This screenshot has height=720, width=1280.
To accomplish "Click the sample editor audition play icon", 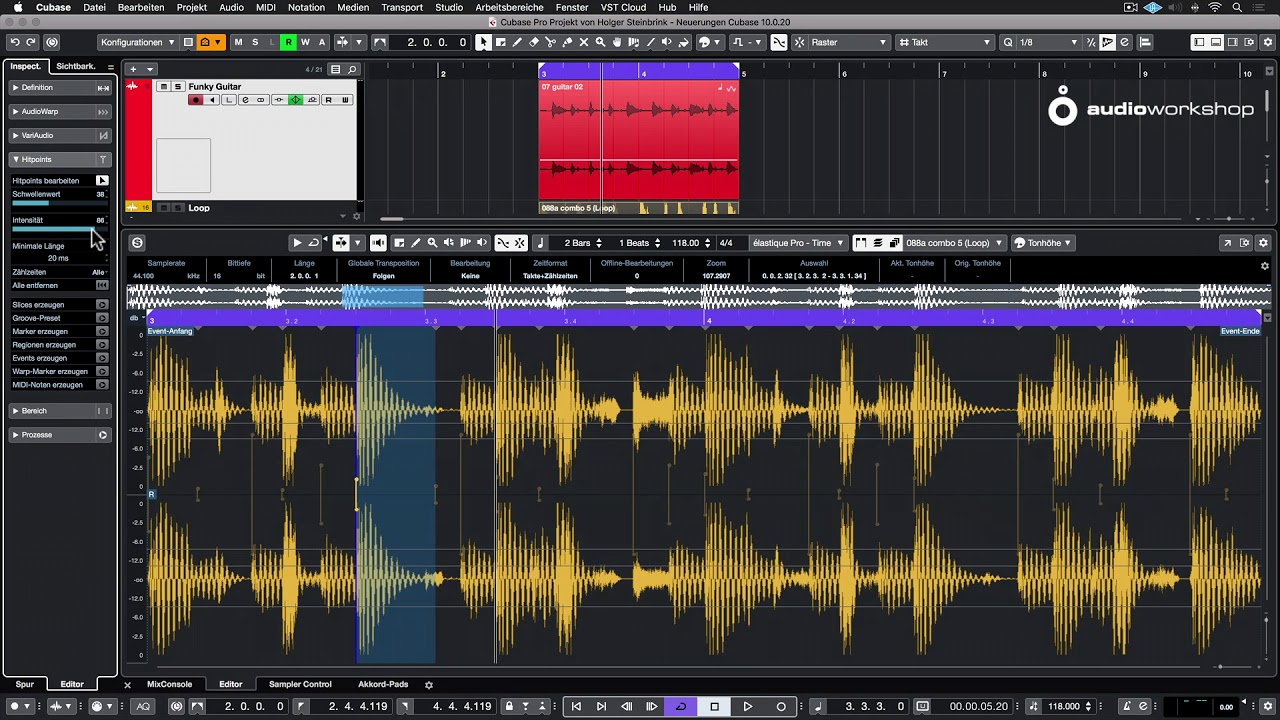I will coord(297,243).
